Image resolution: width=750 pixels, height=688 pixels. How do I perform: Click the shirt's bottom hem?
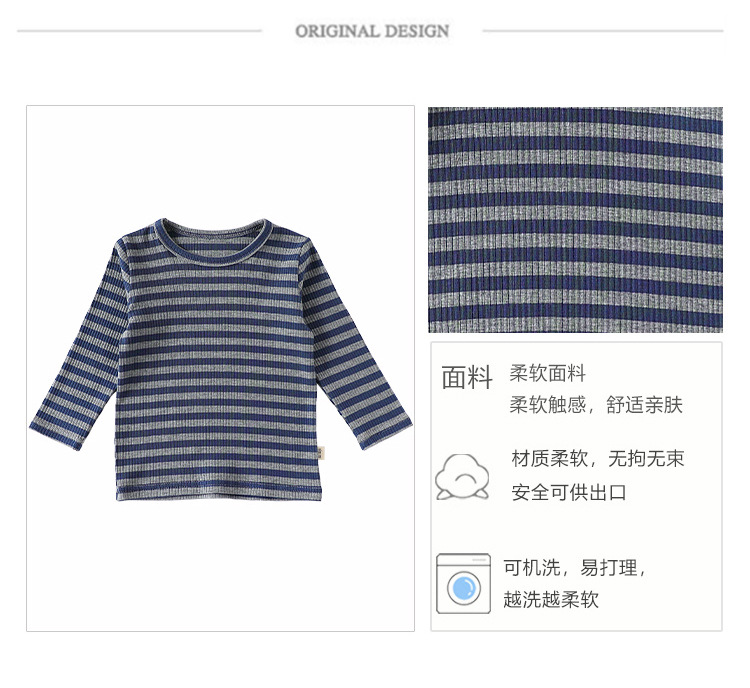click(x=218, y=492)
